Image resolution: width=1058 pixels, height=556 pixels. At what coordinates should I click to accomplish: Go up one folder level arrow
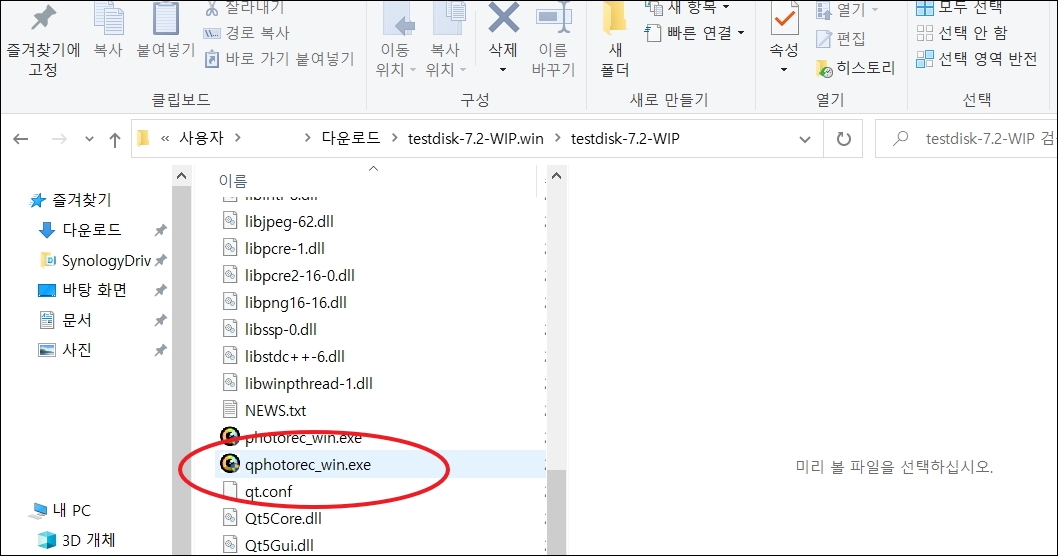(x=115, y=139)
